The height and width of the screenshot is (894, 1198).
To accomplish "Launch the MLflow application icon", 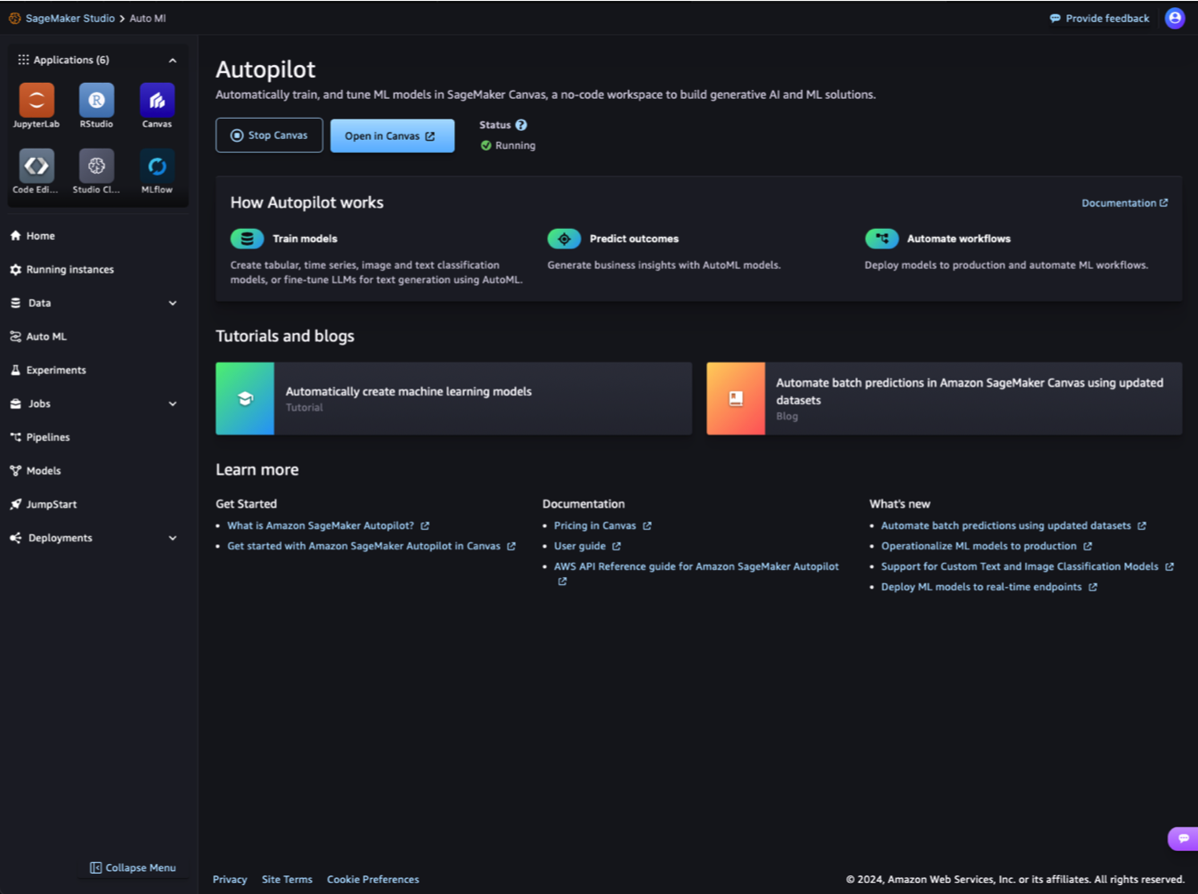I will coord(157,167).
